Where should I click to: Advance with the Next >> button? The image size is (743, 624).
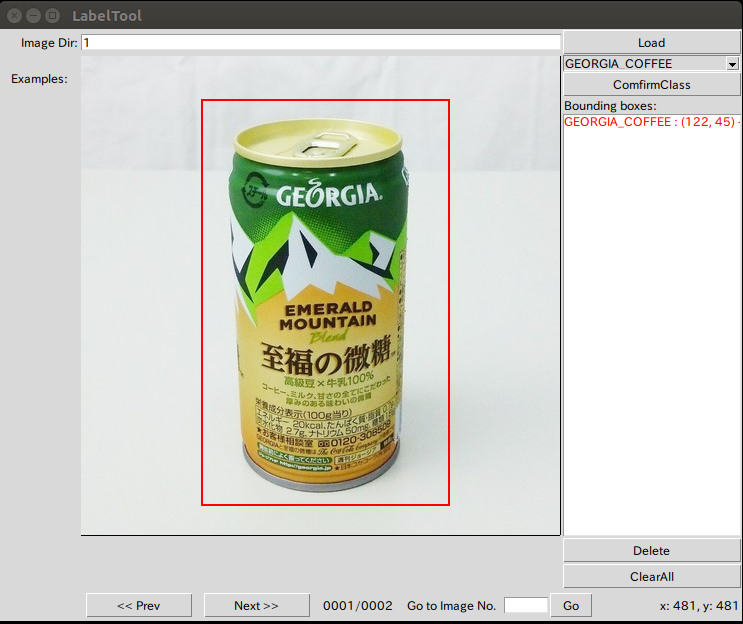pyautogui.click(x=257, y=606)
